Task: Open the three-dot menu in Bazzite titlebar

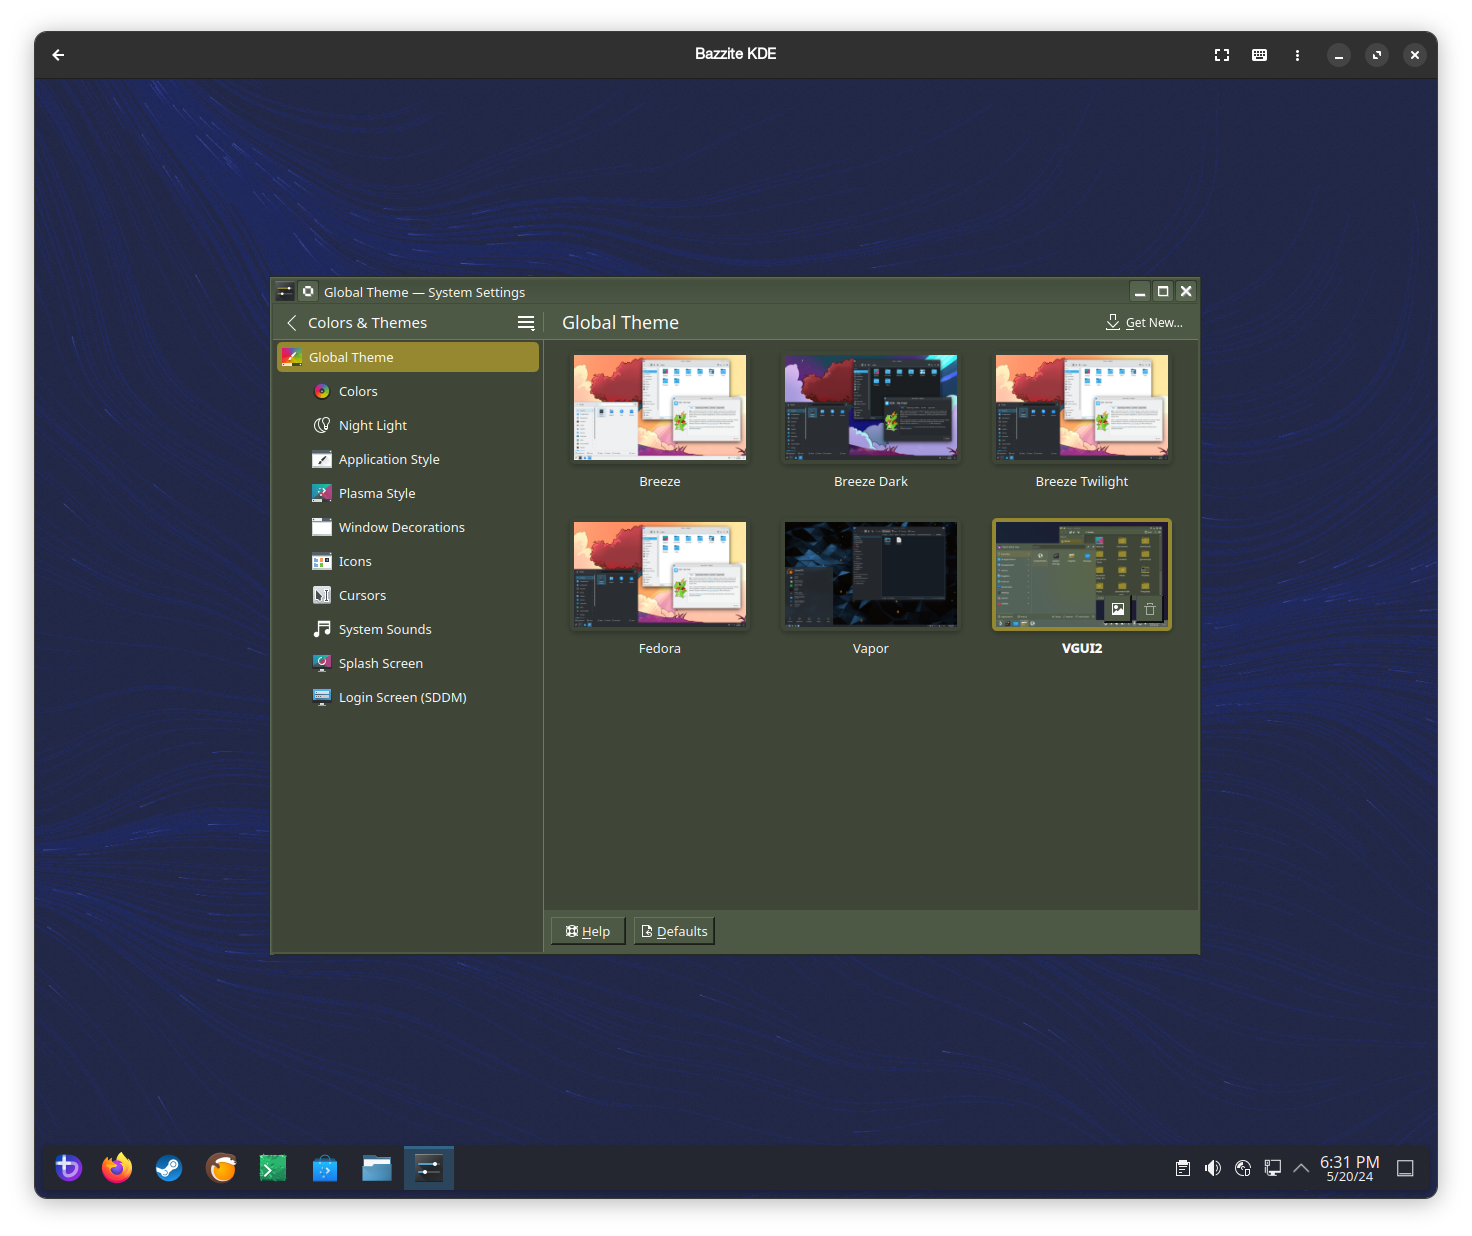Action: click(x=1297, y=55)
